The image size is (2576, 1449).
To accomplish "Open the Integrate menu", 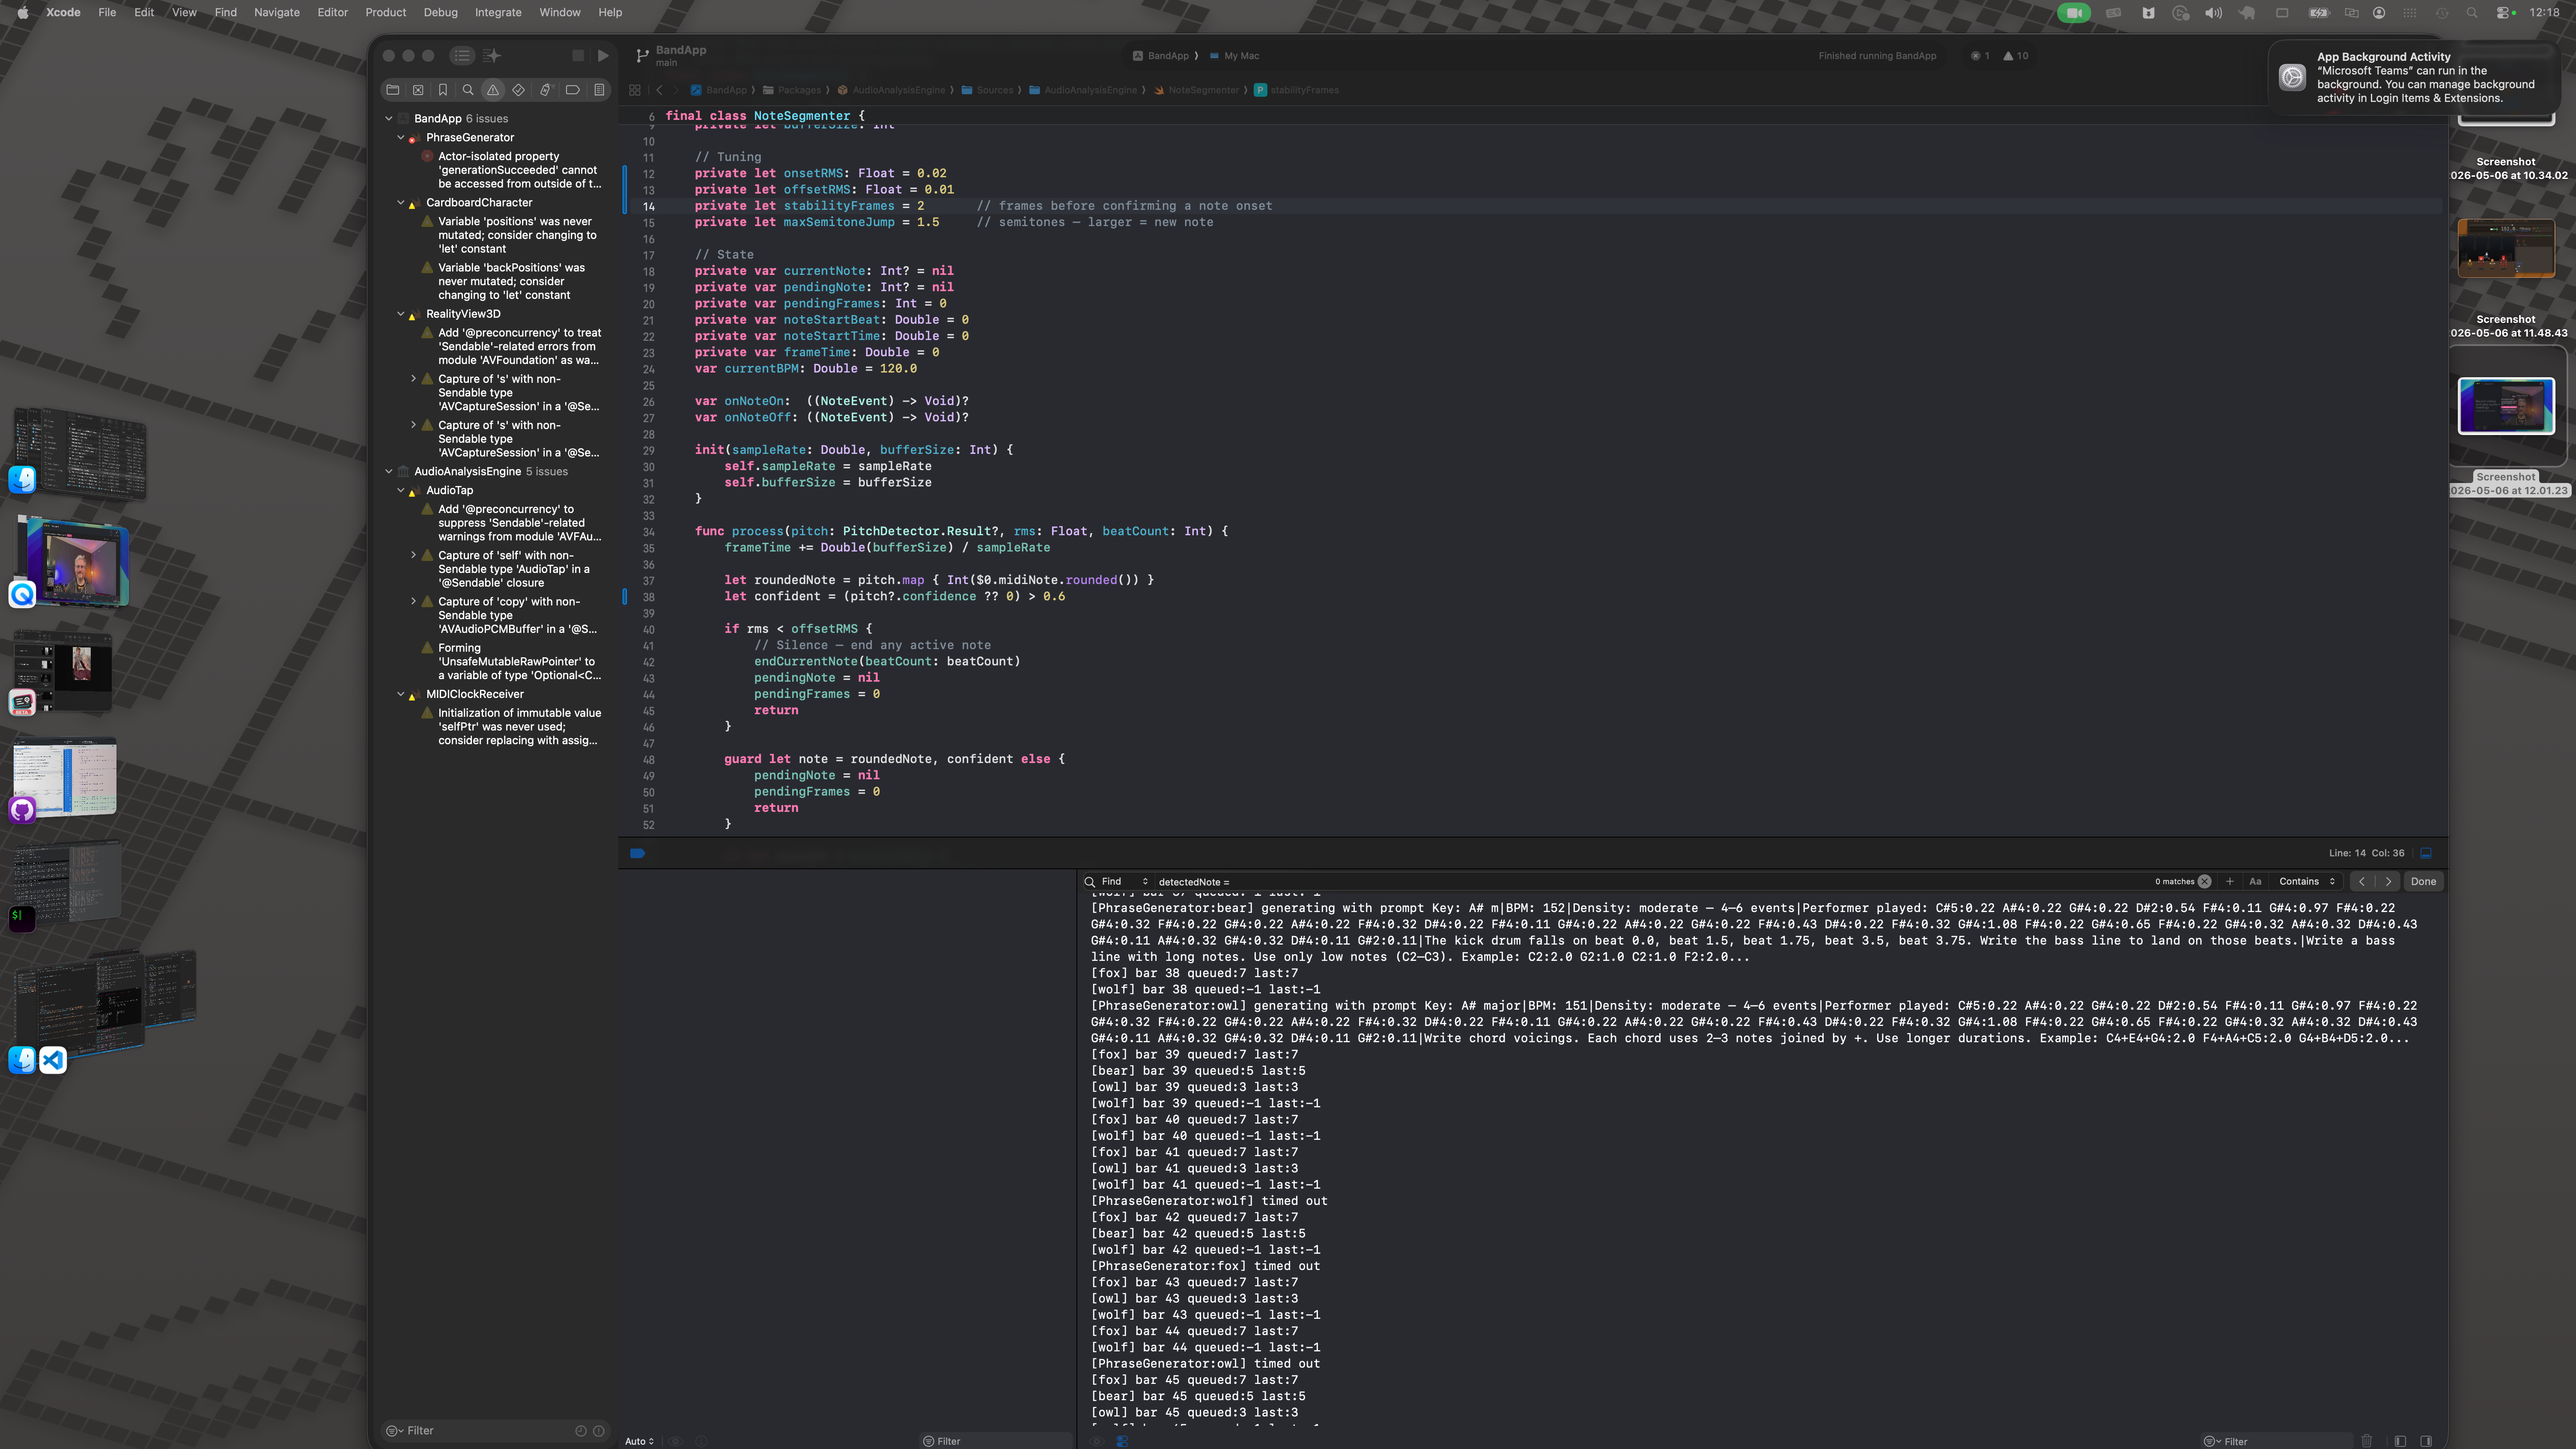I will tap(498, 12).
